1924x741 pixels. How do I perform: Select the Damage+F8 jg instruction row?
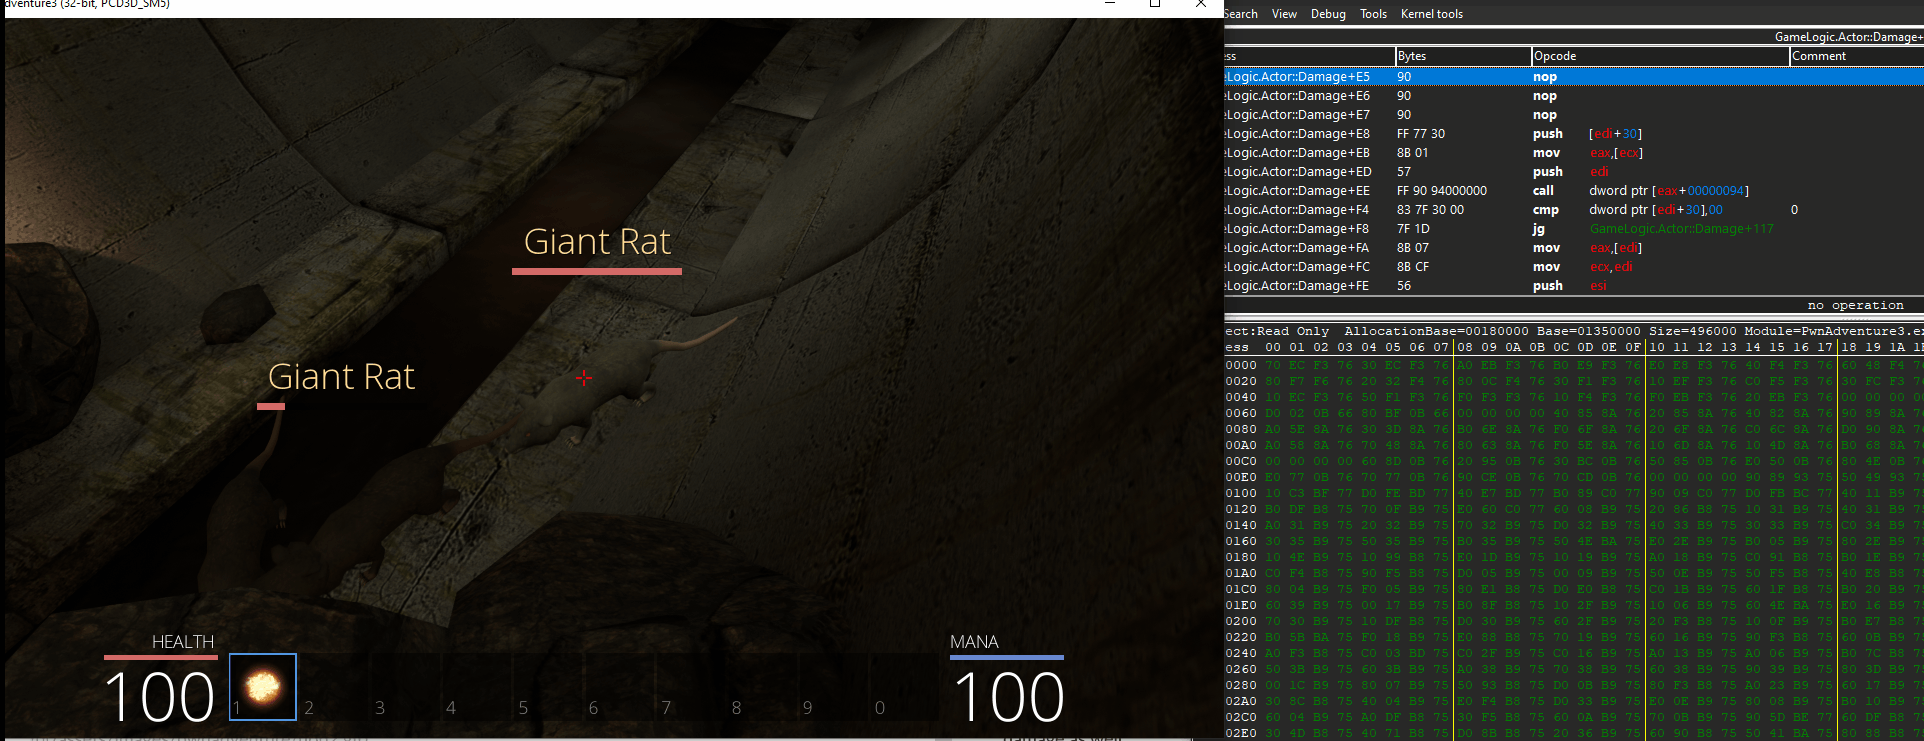pyautogui.click(x=1574, y=229)
